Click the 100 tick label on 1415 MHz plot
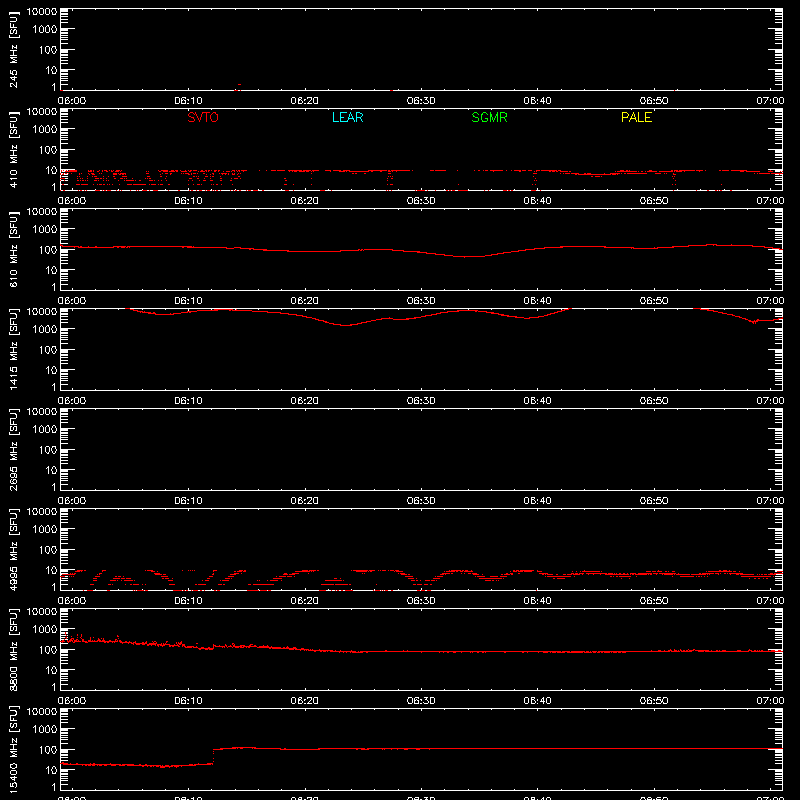This screenshot has height=800, width=800. (x=48, y=349)
